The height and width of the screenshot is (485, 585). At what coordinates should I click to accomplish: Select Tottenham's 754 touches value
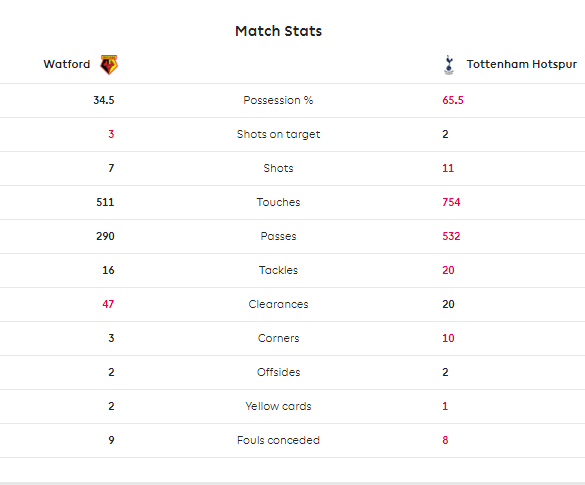coord(451,202)
